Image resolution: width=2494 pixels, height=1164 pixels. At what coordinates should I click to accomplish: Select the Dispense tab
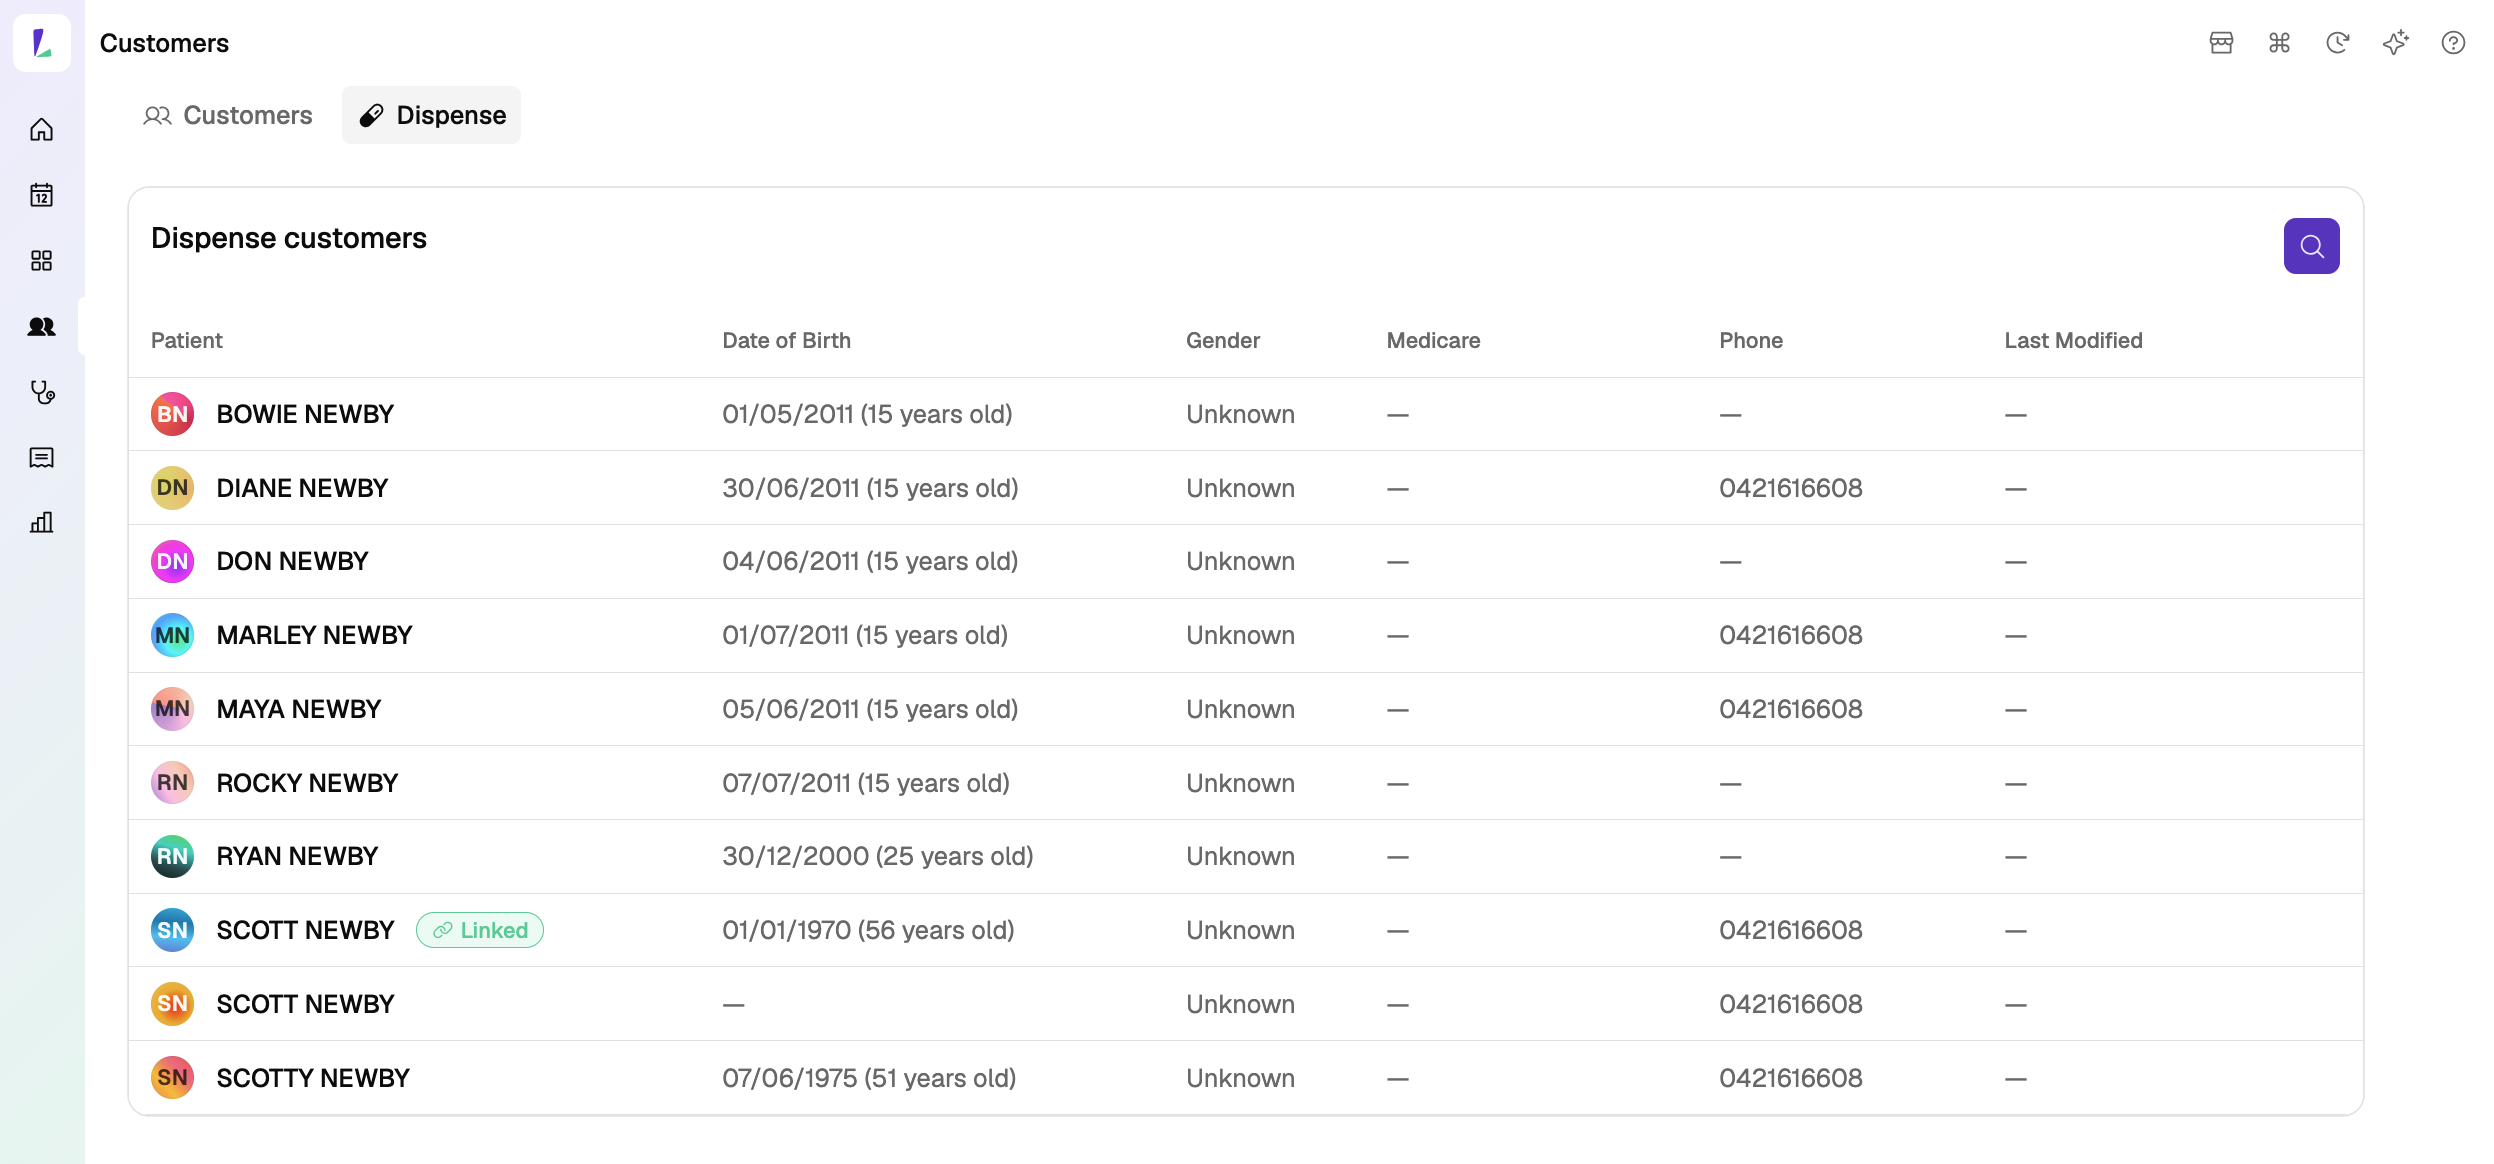(431, 115)
